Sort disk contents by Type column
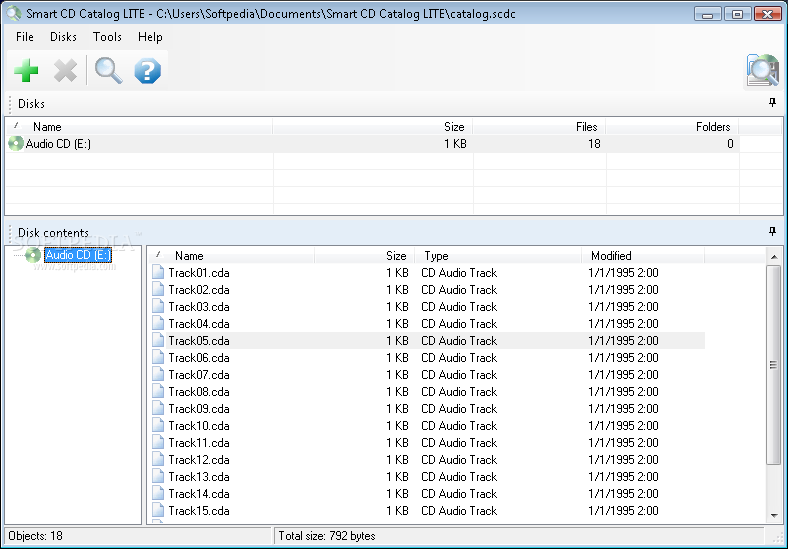788x549 pixels. pos(498,256)
